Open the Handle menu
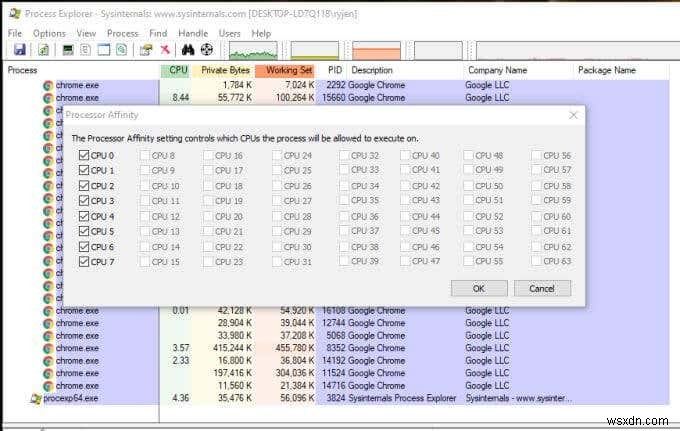 pos(193,33)
